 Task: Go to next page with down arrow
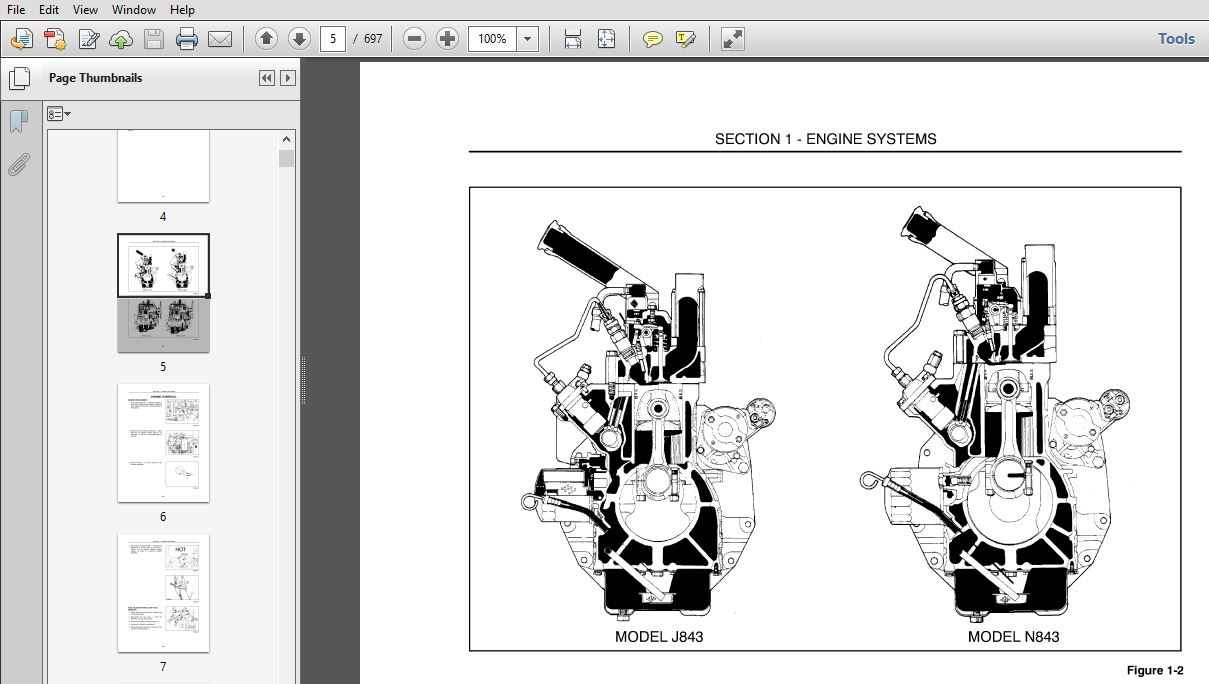point(299,39)
